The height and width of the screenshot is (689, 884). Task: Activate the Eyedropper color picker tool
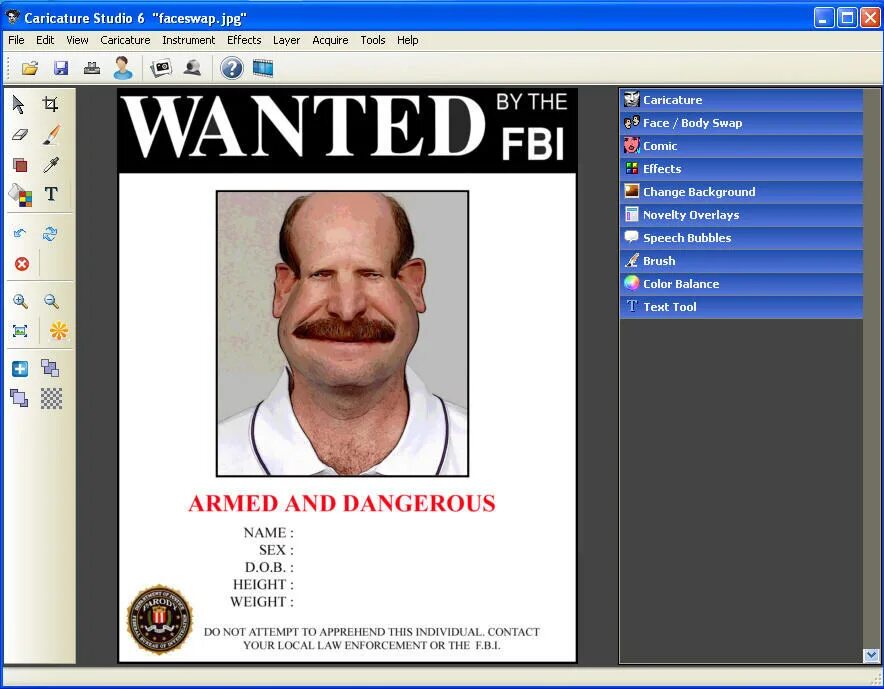tap(51, 165)
